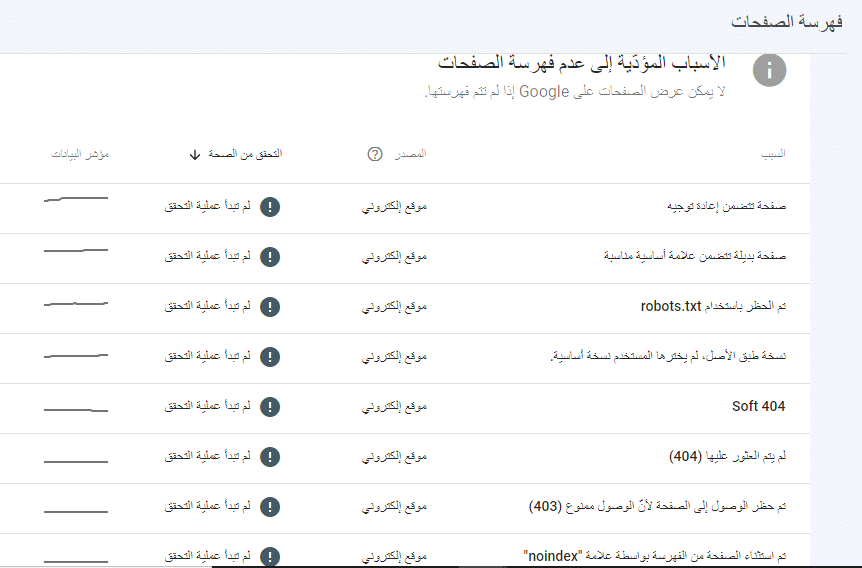Viewport: 862px width, 568px height.
Task: Open the 'تم الحظر باستخدام robots.txt' reason
Action: point(713,306)
